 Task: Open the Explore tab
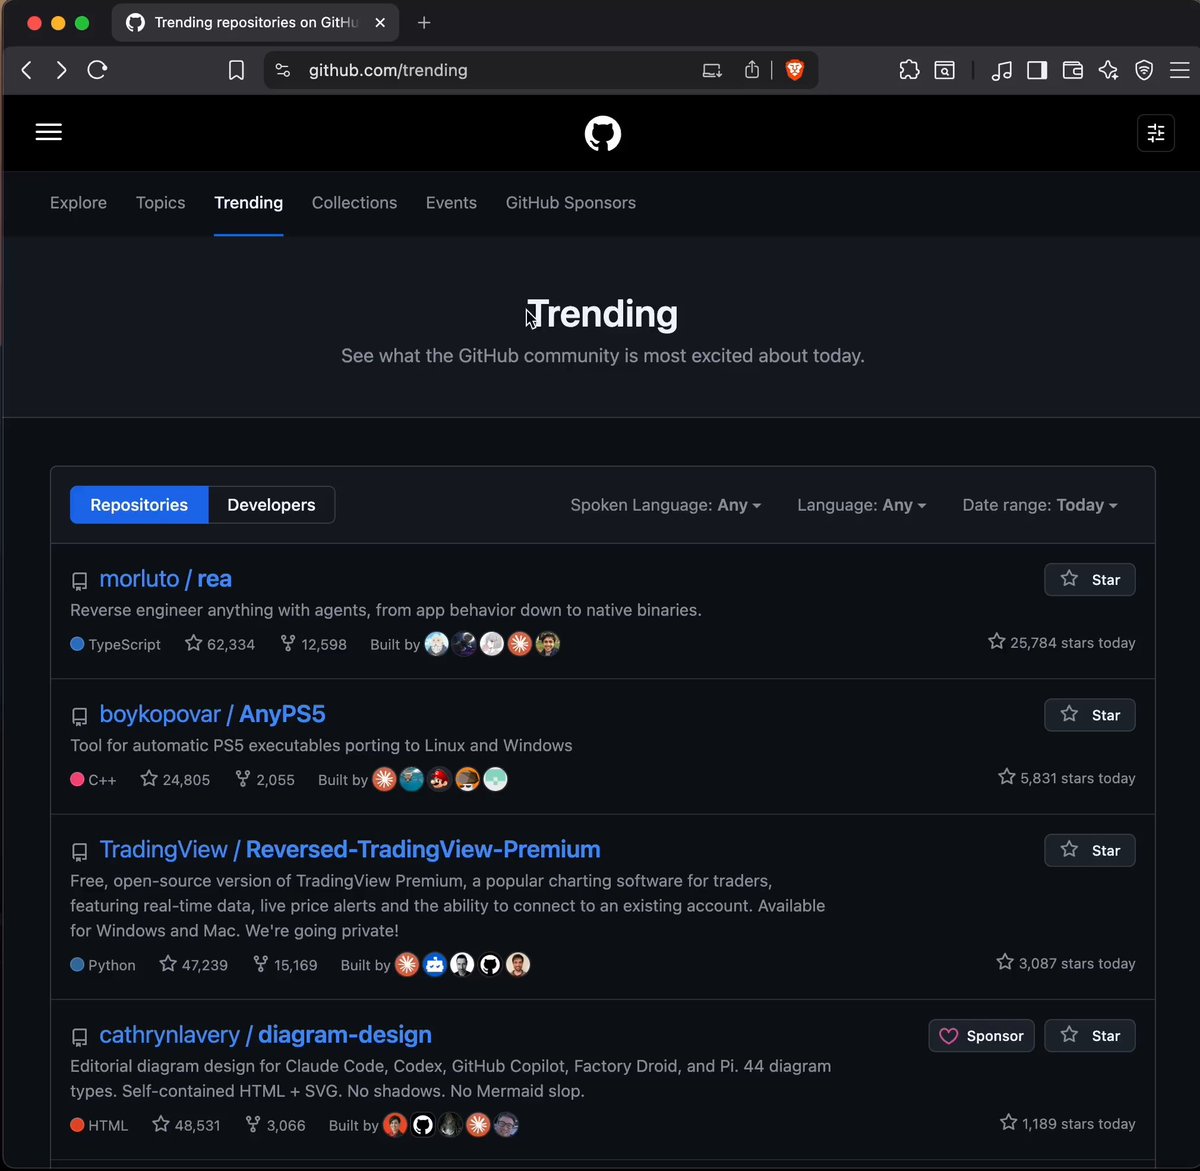(78, 202)
